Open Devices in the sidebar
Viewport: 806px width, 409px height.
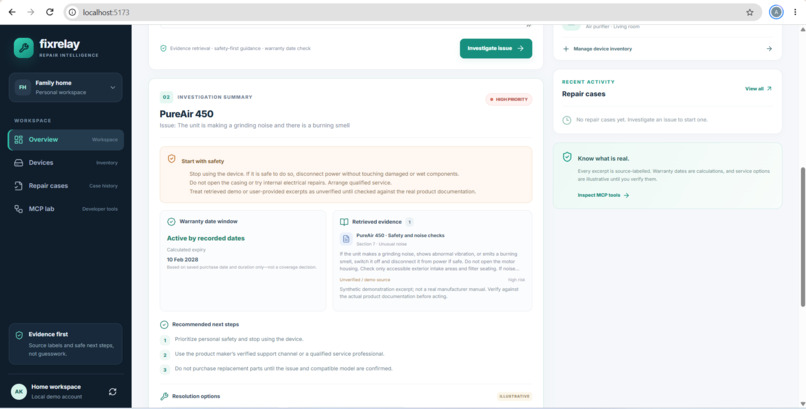tap(65, 163)
